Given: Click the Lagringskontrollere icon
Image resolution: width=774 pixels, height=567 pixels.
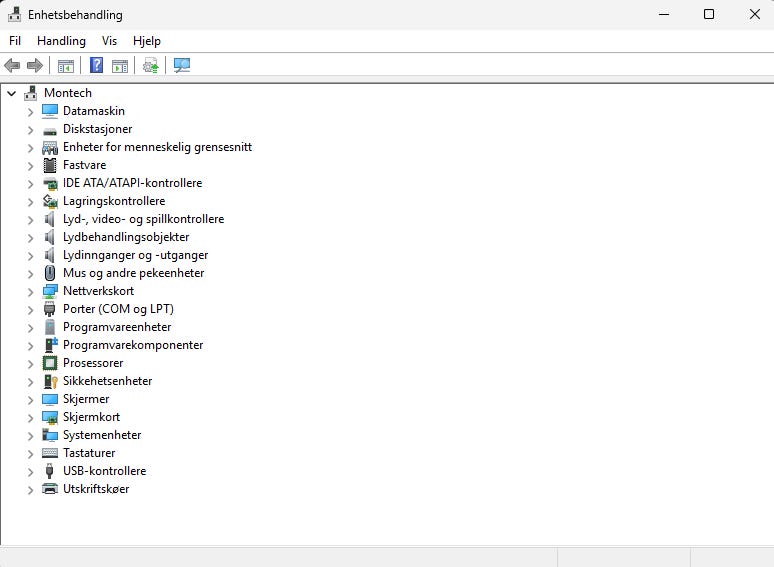Looking at the screenshot, I should tap(50, 201).
